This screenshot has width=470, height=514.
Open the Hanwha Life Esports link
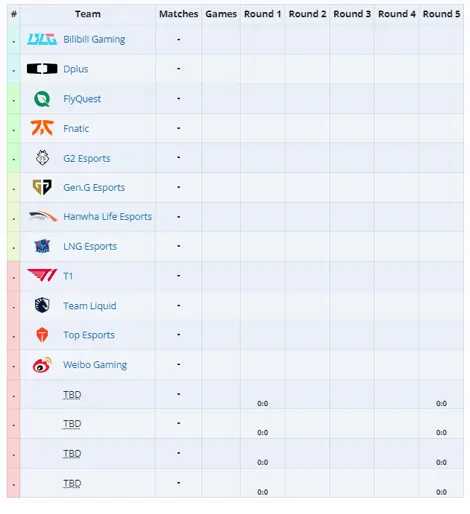click(x=108, y=217)
